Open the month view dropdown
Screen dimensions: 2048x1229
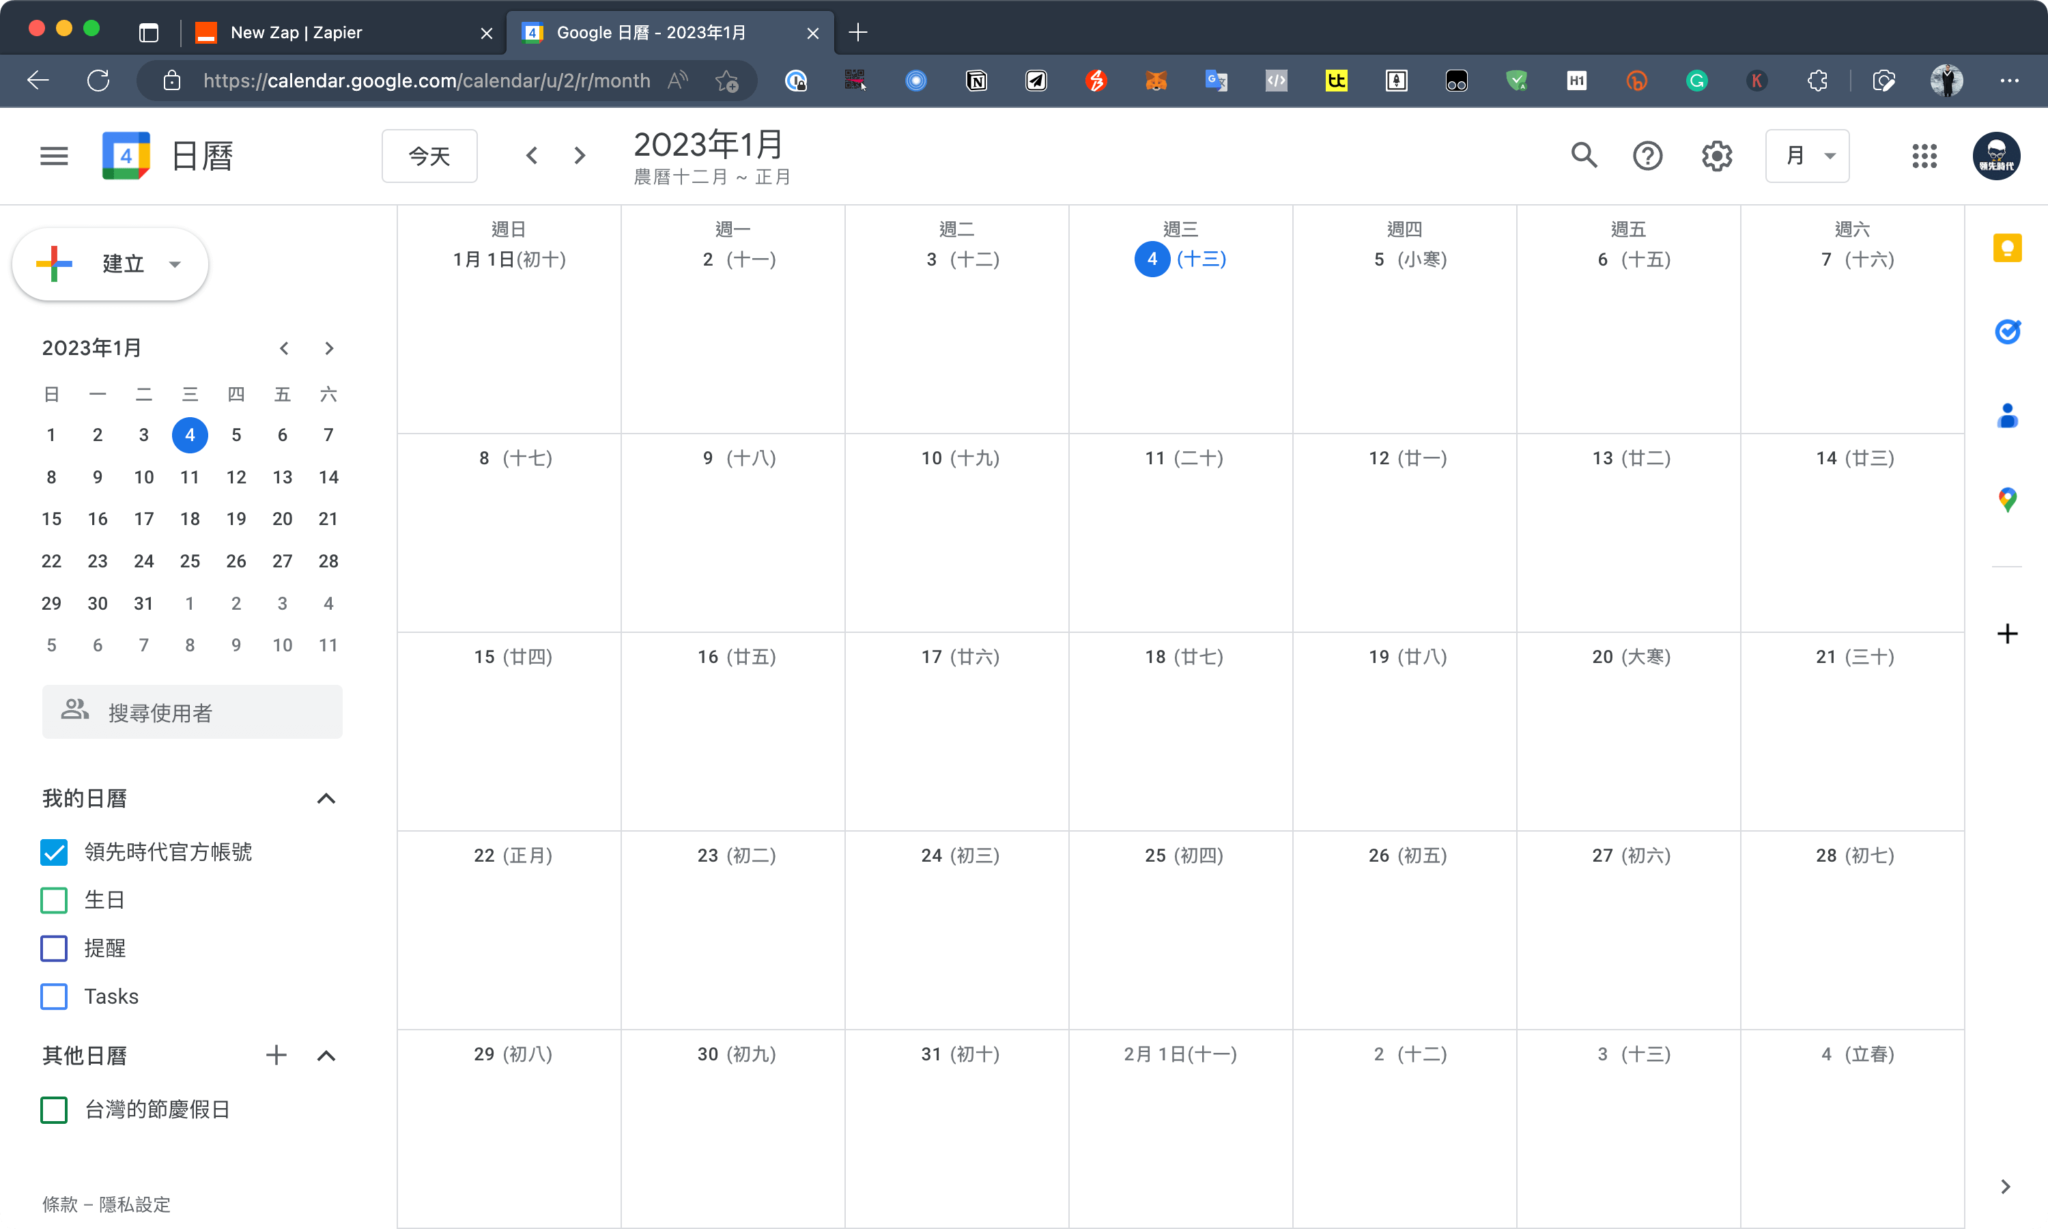point(1808,155)
